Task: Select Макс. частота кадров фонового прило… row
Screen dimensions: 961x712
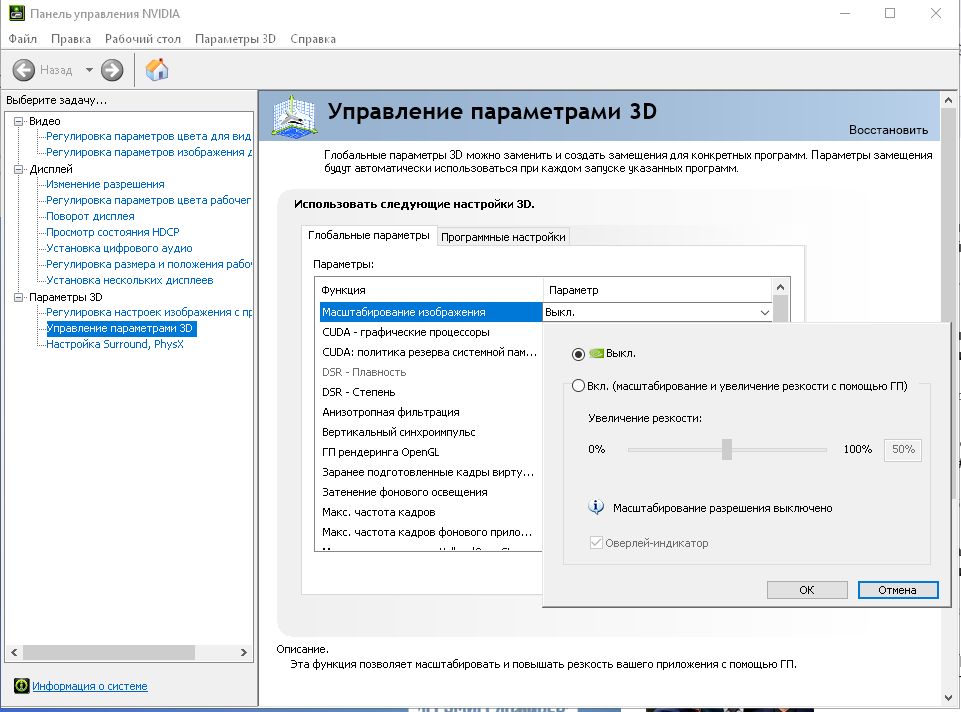Action: (431, 532)
